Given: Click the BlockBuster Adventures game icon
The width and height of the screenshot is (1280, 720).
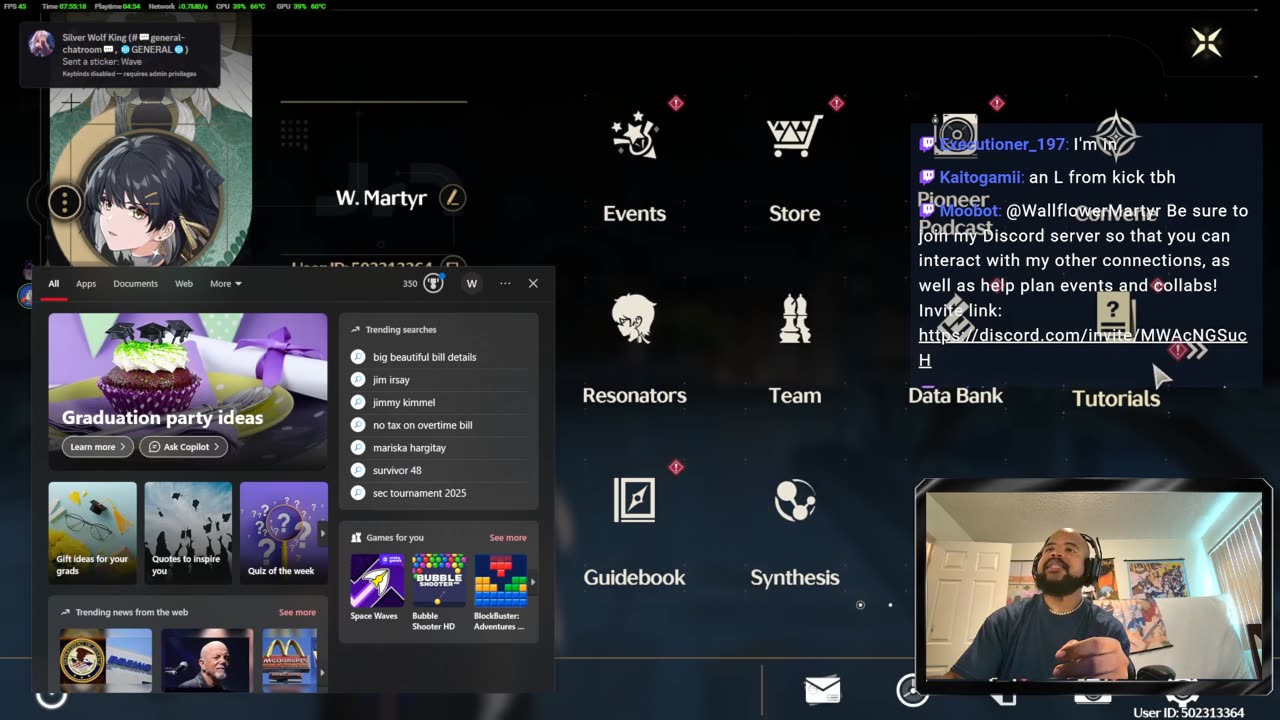Looking at the screenshot, I should pos(501,580).
